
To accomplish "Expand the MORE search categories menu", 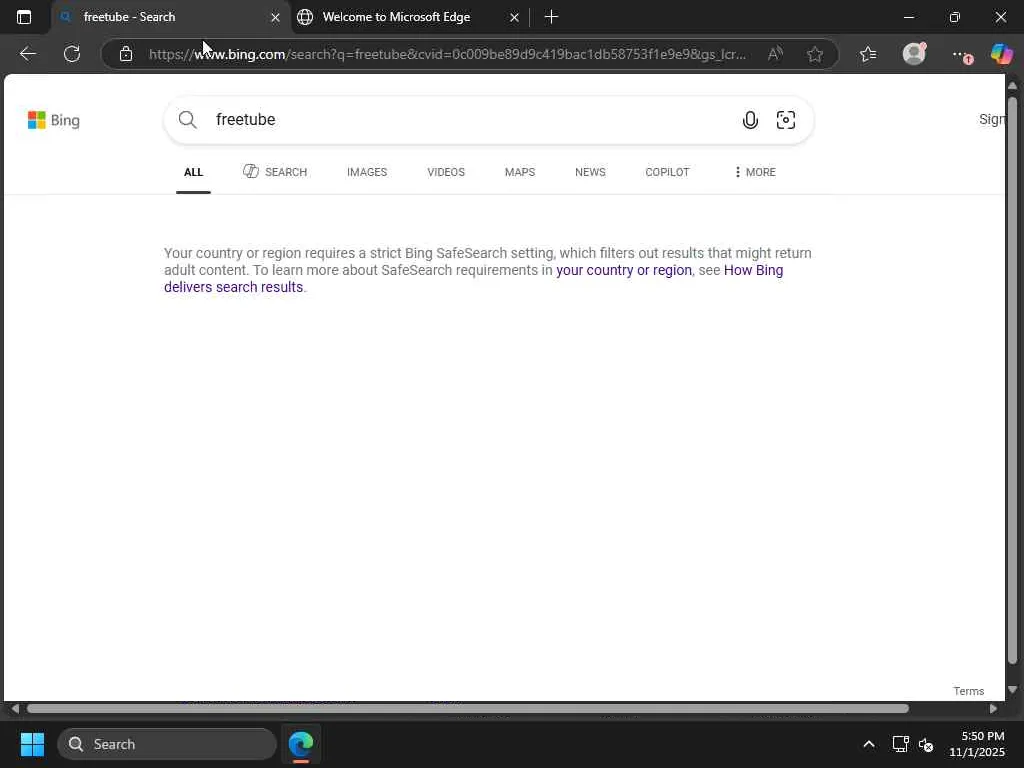I will coord(755,172).
